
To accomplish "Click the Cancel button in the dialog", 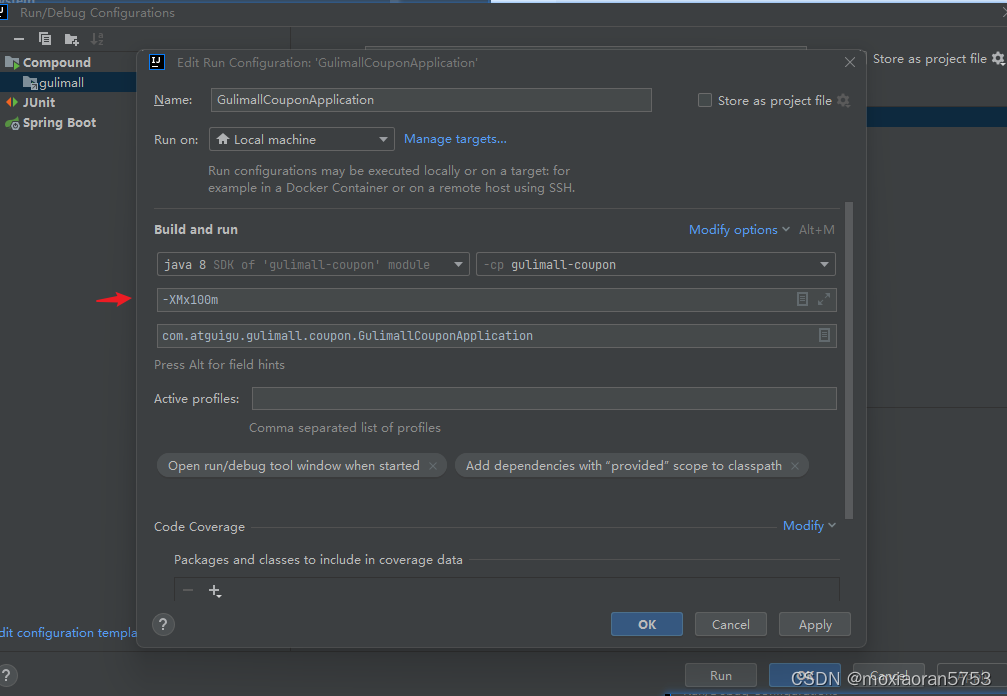I will [731, 624].
